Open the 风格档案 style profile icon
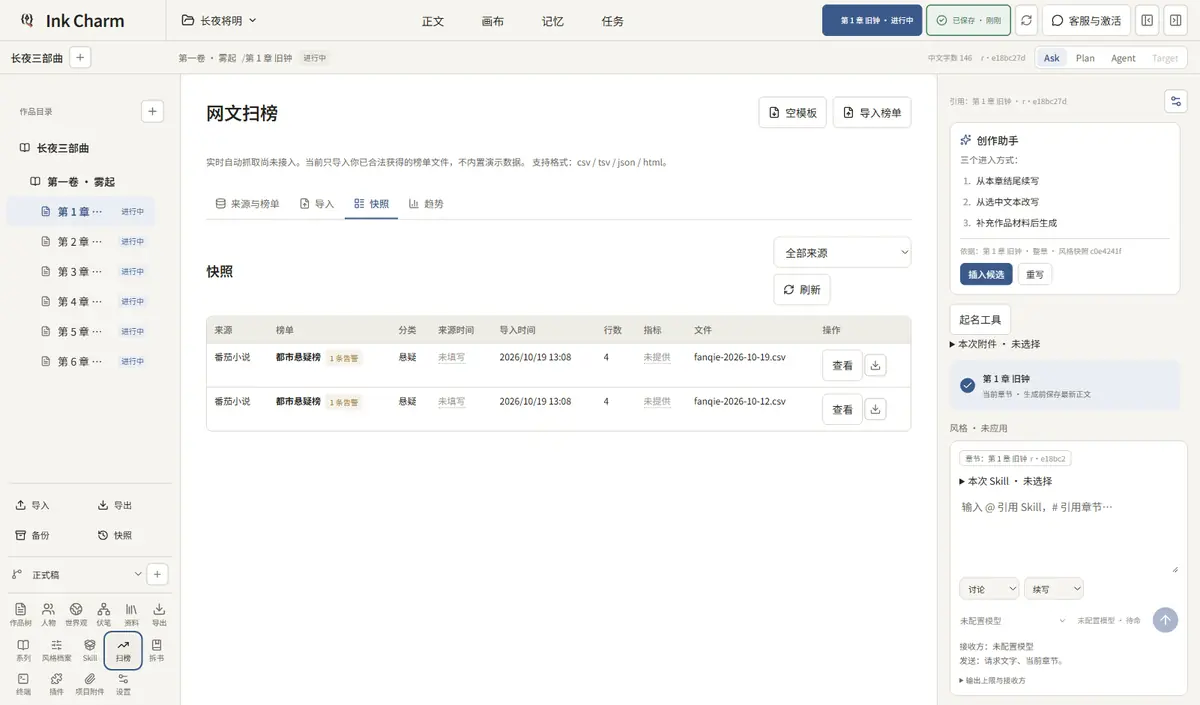The image size is (1200, 705). point(56,650)
